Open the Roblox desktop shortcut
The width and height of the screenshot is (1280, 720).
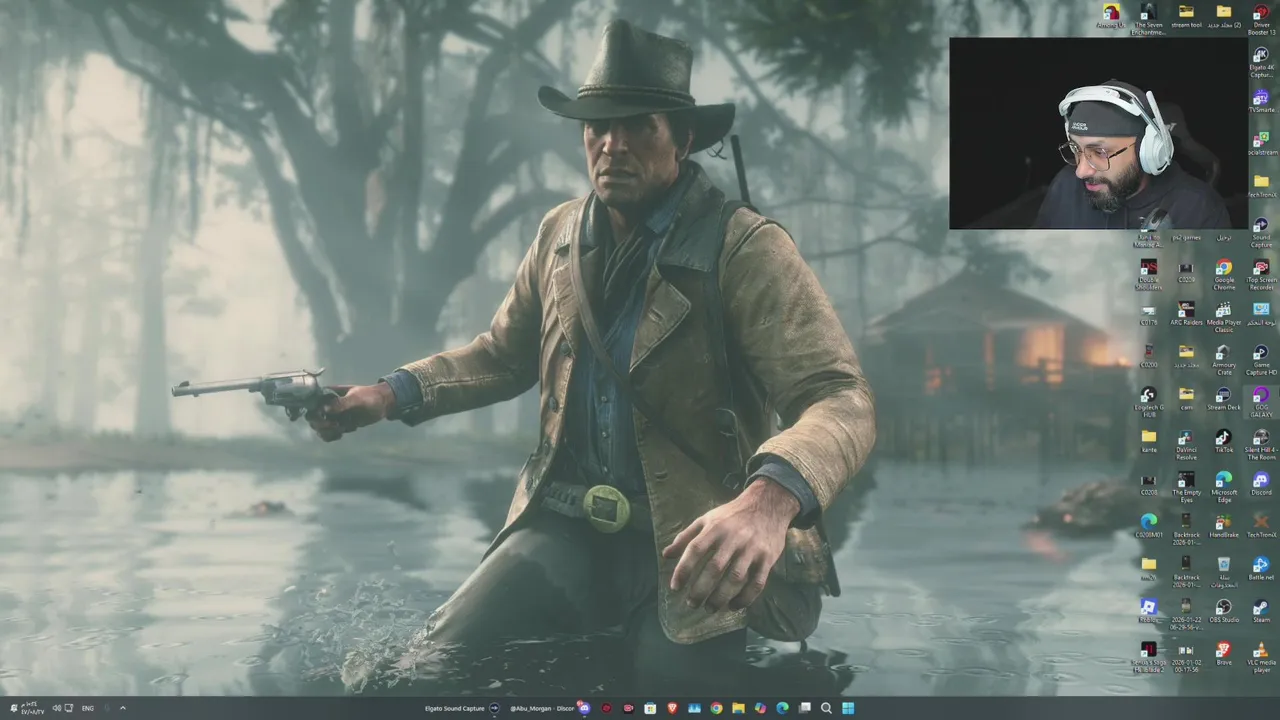coord(1148,612)
